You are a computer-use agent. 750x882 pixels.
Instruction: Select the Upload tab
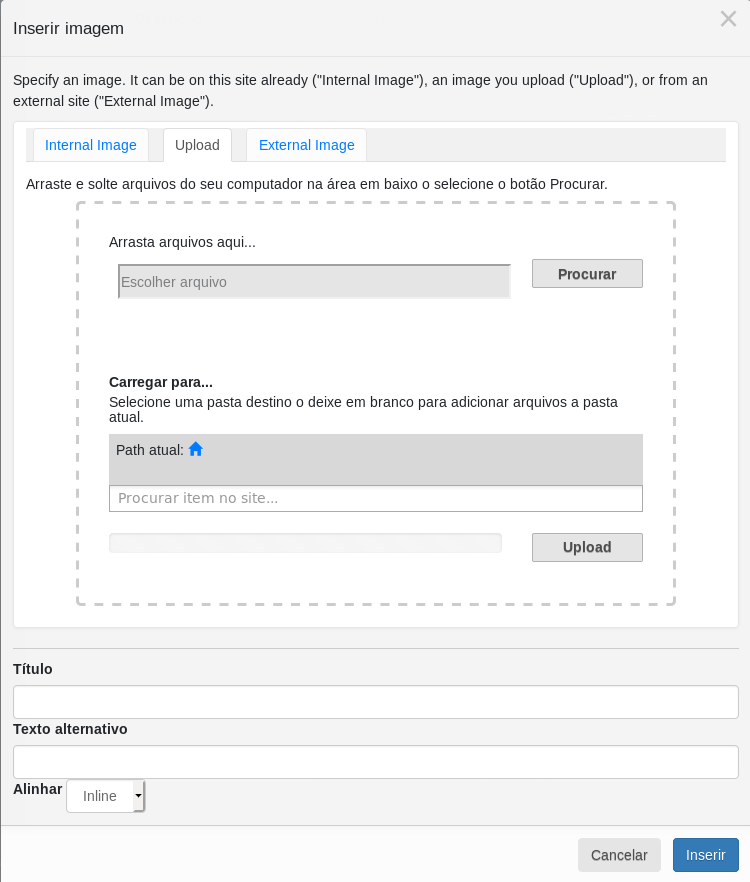click(x=197, y=145)
